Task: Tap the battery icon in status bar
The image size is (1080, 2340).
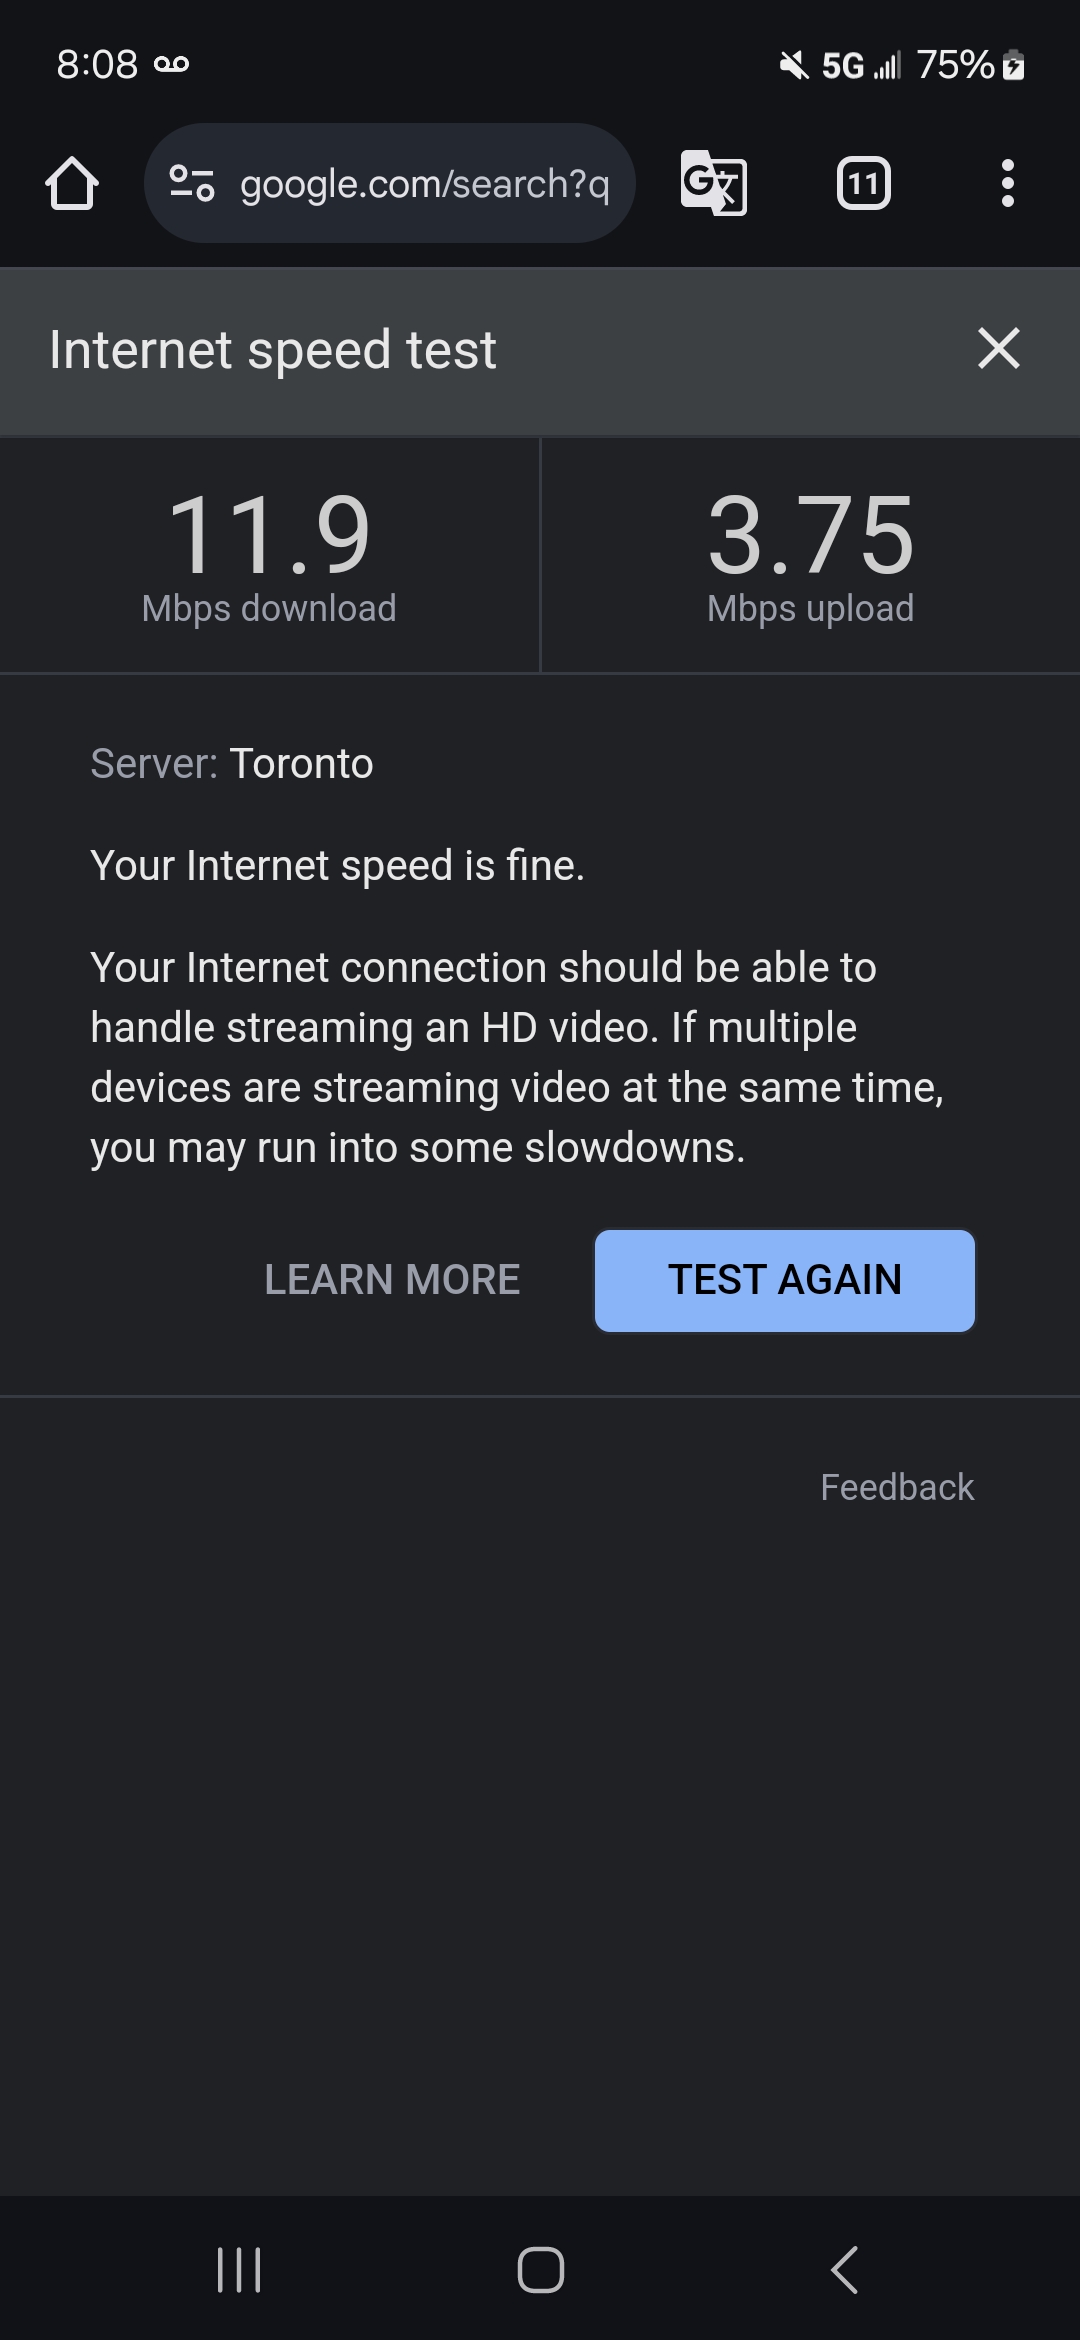Action: click(x=1014, y=66)
